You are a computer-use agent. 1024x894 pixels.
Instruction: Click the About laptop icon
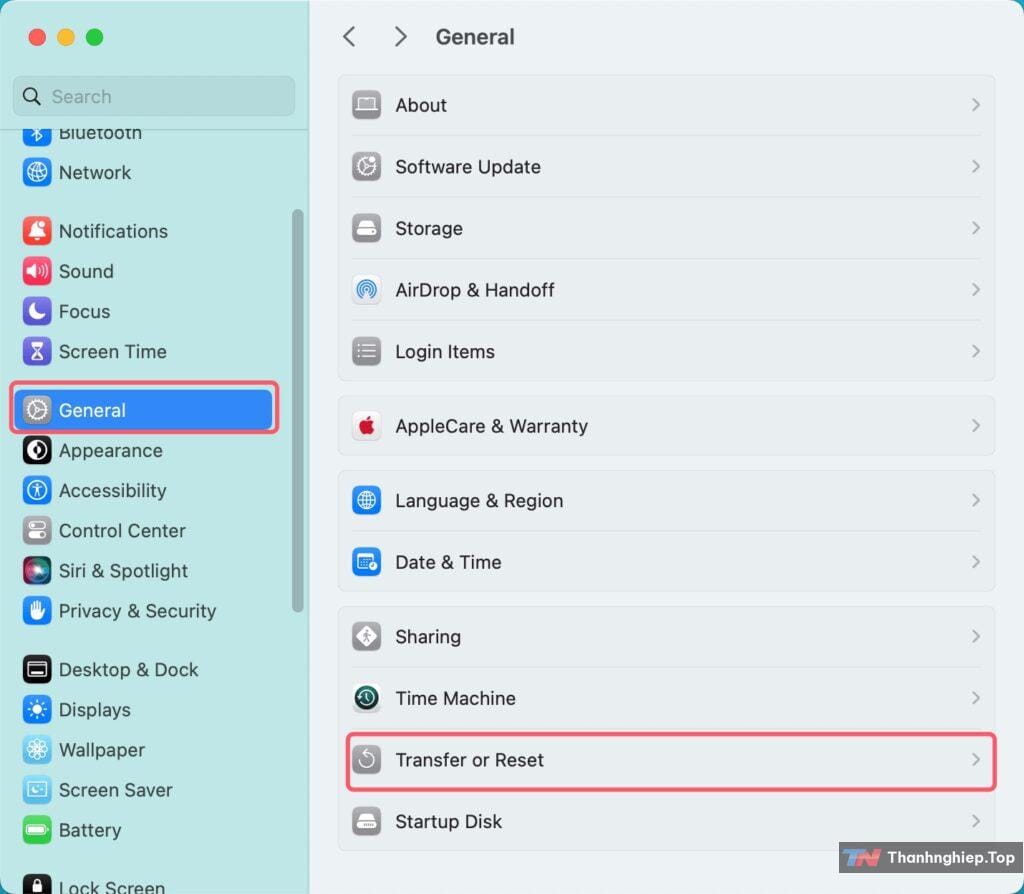(x=366, y=105)
